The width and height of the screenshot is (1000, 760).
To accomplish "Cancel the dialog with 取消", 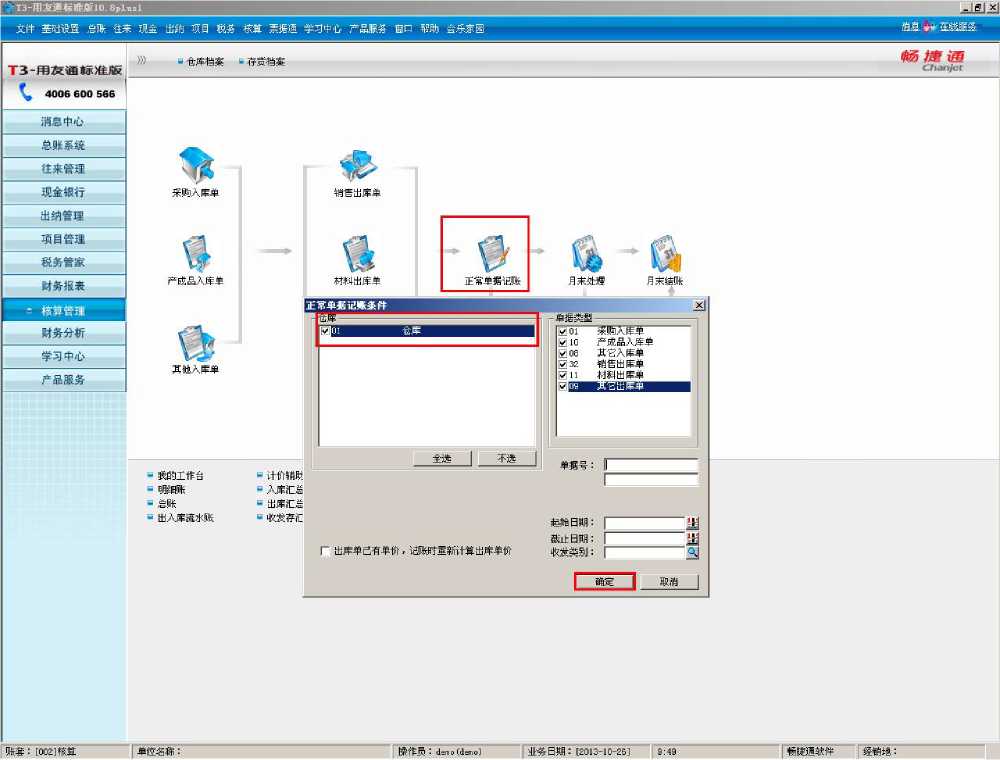I will 669,581.
